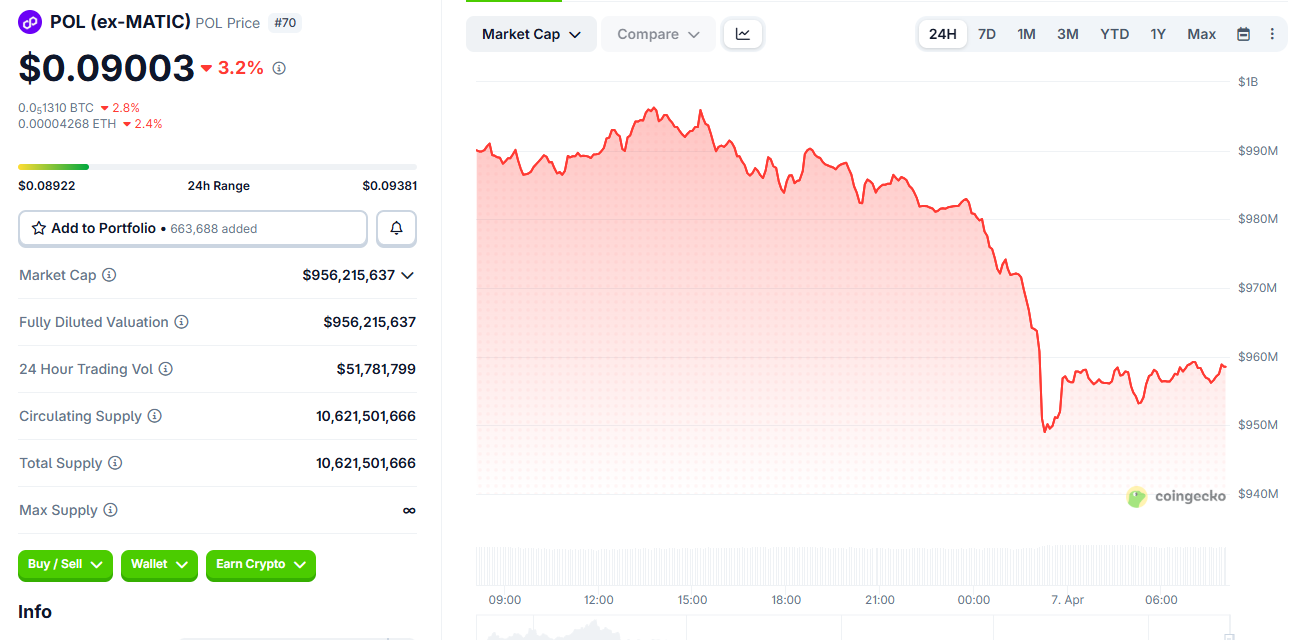Click the 24h Range progress bar
The height and width of the screenshot is (640, 1315).
tap(216, 166)
